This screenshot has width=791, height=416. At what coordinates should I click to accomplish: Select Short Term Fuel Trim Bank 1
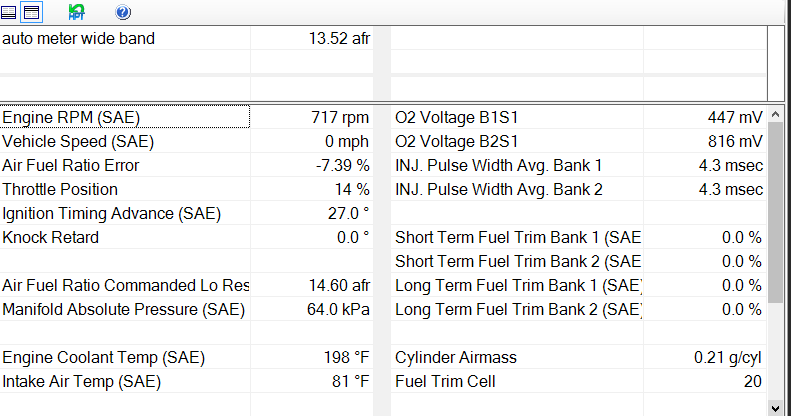[517, 237]
